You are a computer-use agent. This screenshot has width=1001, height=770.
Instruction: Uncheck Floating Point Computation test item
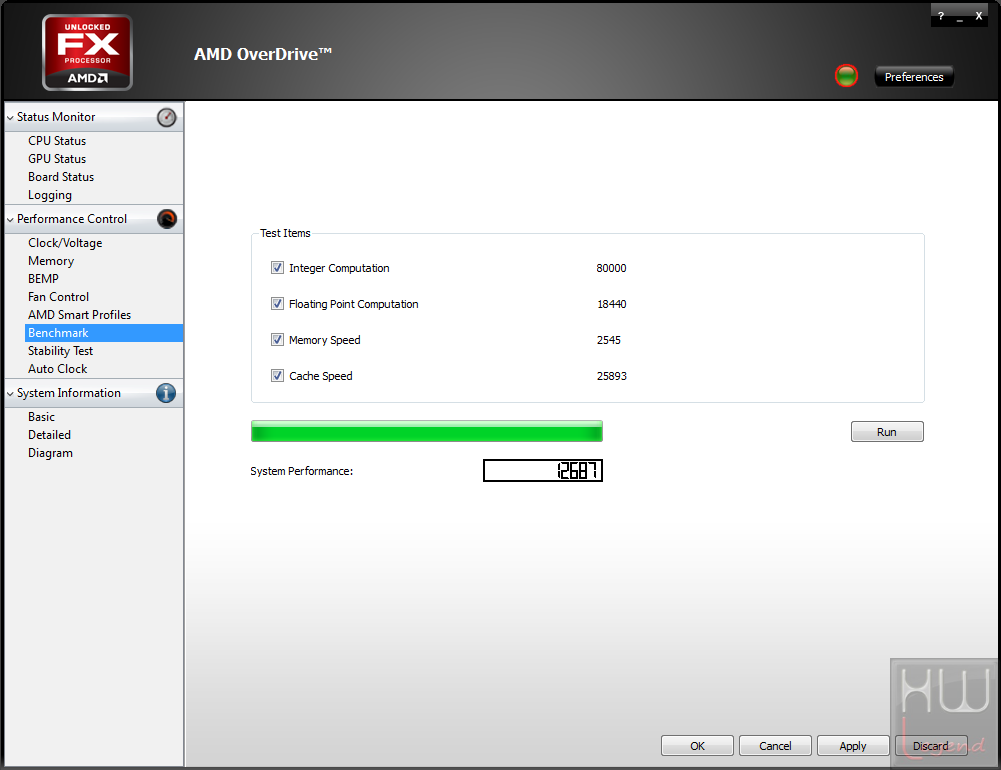(x=277, y=303)
